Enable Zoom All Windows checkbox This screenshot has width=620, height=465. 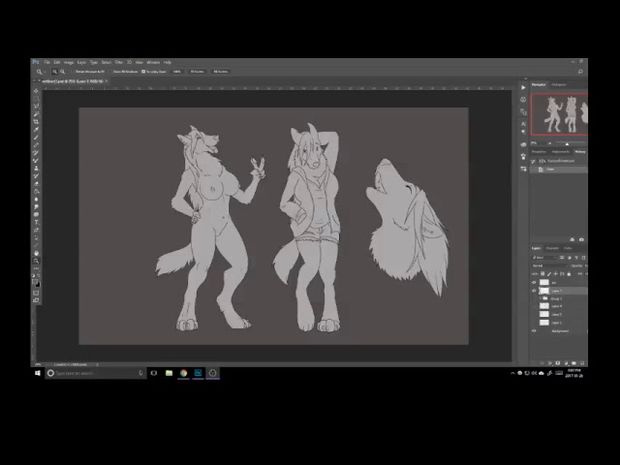[x=112, y=72]
